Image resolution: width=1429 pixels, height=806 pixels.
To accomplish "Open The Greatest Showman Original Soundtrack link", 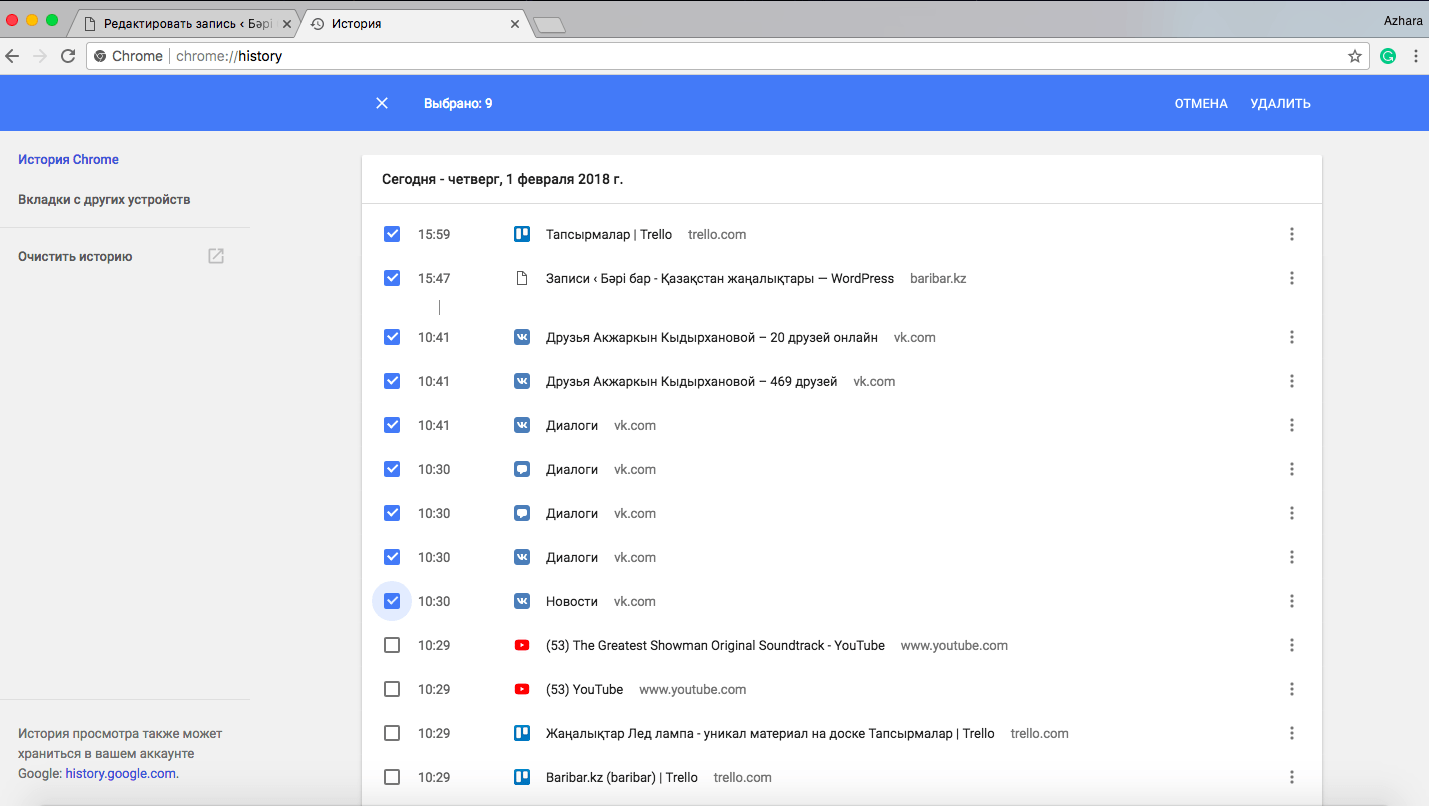I will (x=715, y=645).
